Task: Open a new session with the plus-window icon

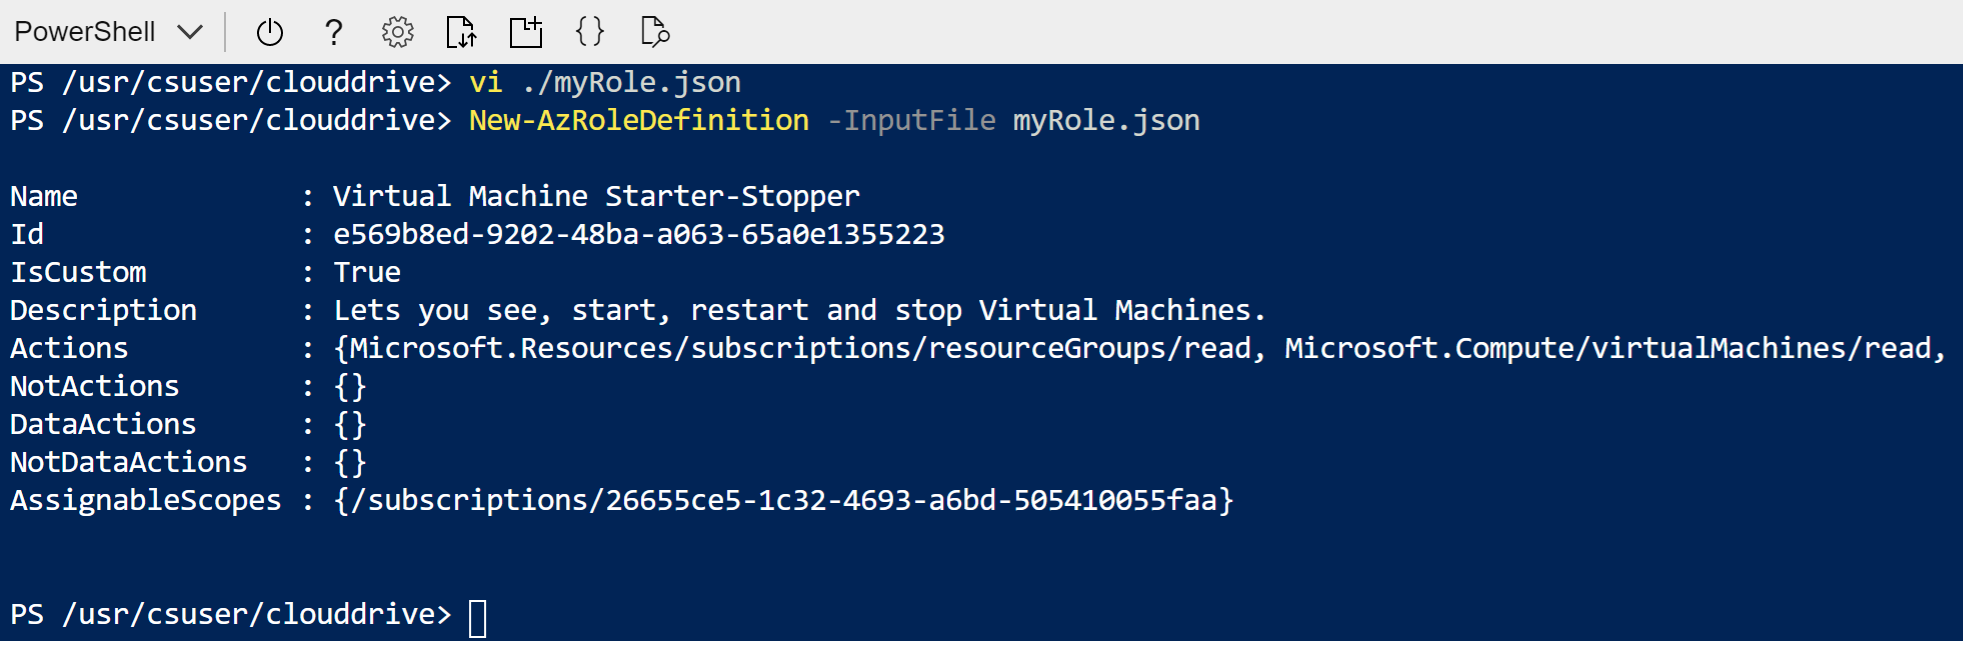Action: pyautogui.click(x=526, y=33)
